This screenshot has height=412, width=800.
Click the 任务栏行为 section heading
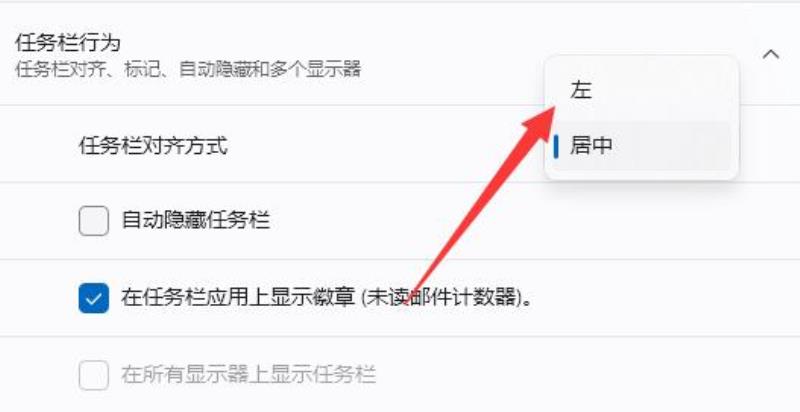tap(68, 42)
